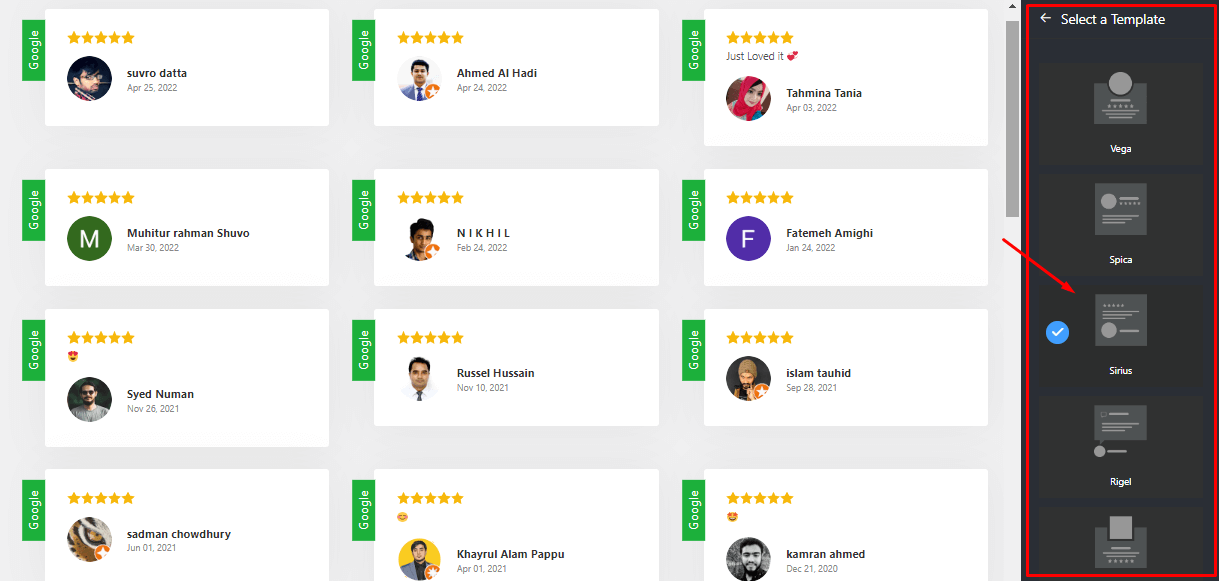The height and width of the screenshot is (581, 1219).
Task: Click Khayrul Alam Pappu's profile photo
Action: [419, 559]
